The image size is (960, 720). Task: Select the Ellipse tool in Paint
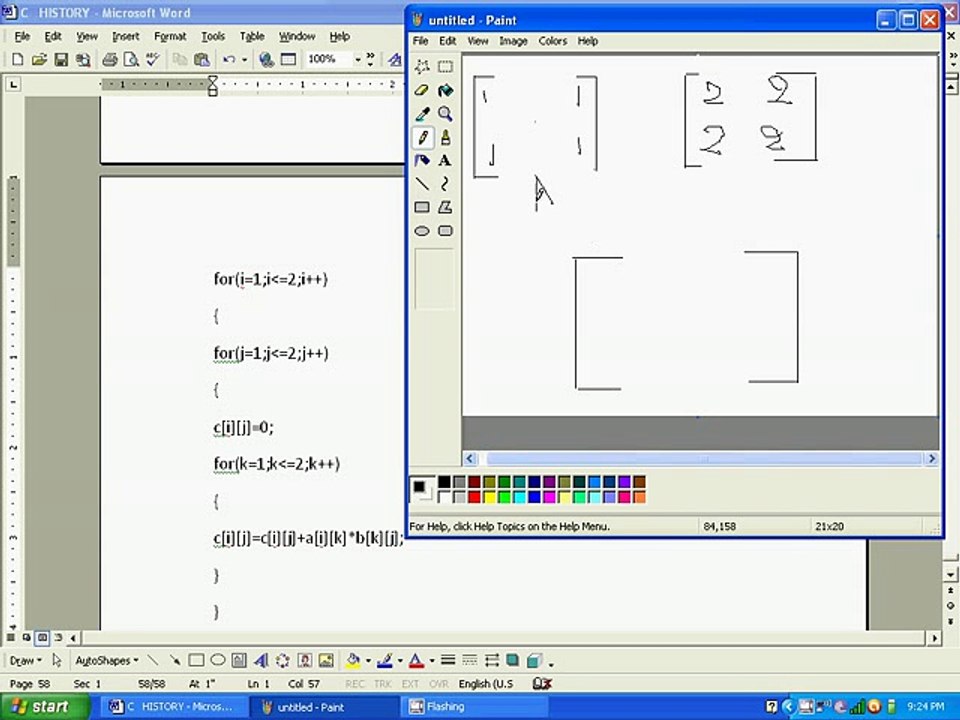tap(422, 231)
